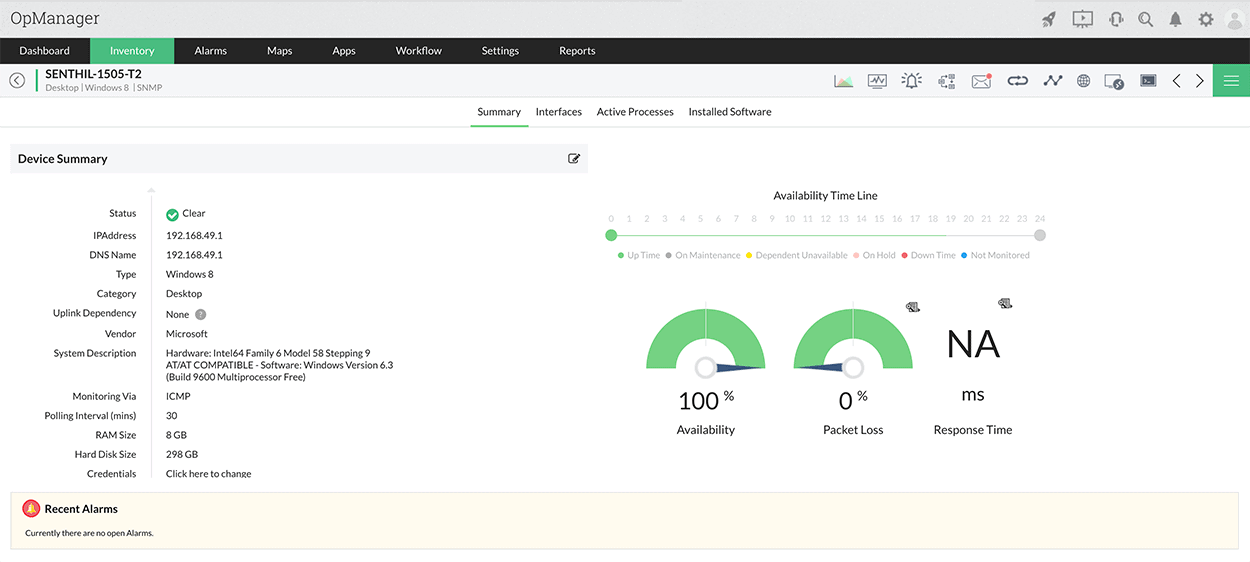Viewport: 1250px width, 562px height.
Task: Click the Category value Desktop
Action: (184, 294)
